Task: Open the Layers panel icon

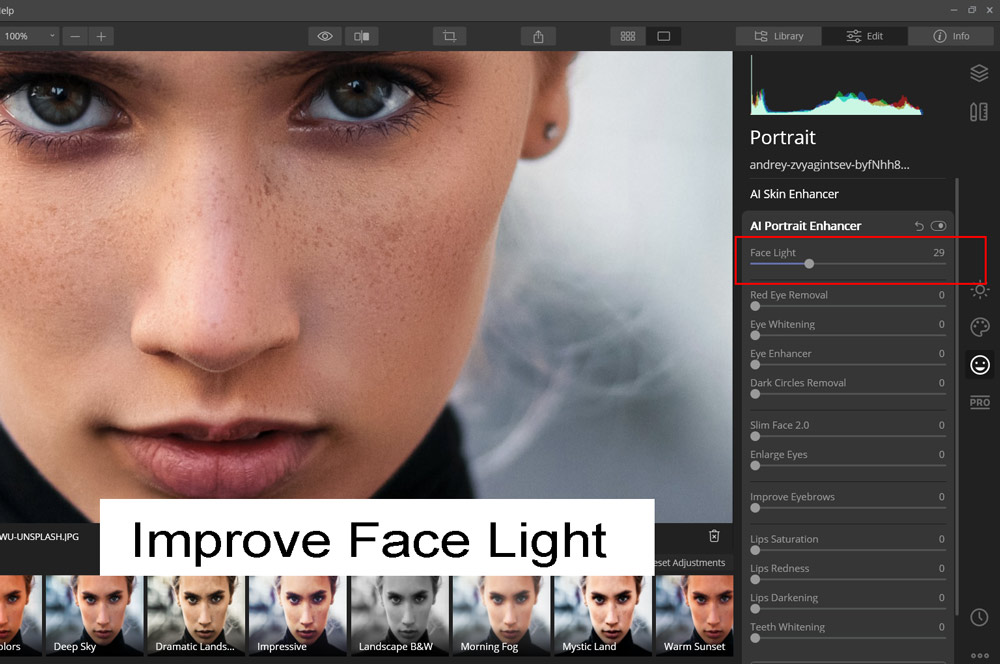Action: tap(979, 73)
